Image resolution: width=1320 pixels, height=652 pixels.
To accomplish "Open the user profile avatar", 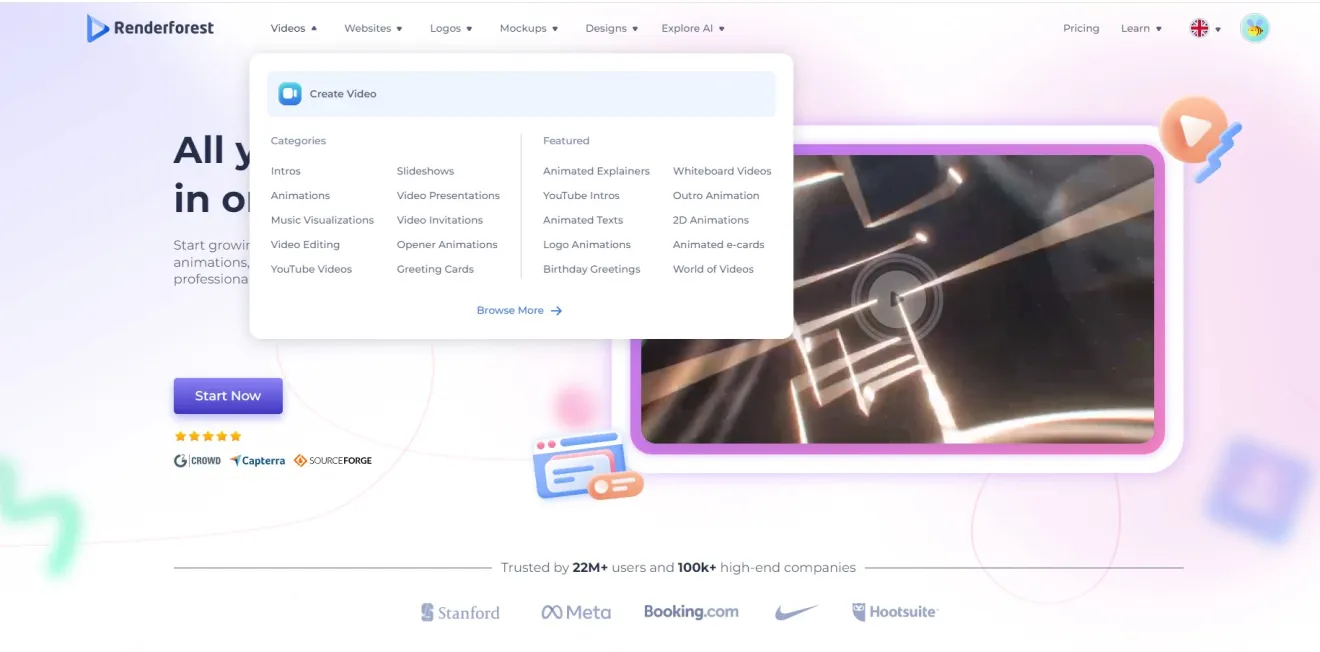I will coord(1254,28).
